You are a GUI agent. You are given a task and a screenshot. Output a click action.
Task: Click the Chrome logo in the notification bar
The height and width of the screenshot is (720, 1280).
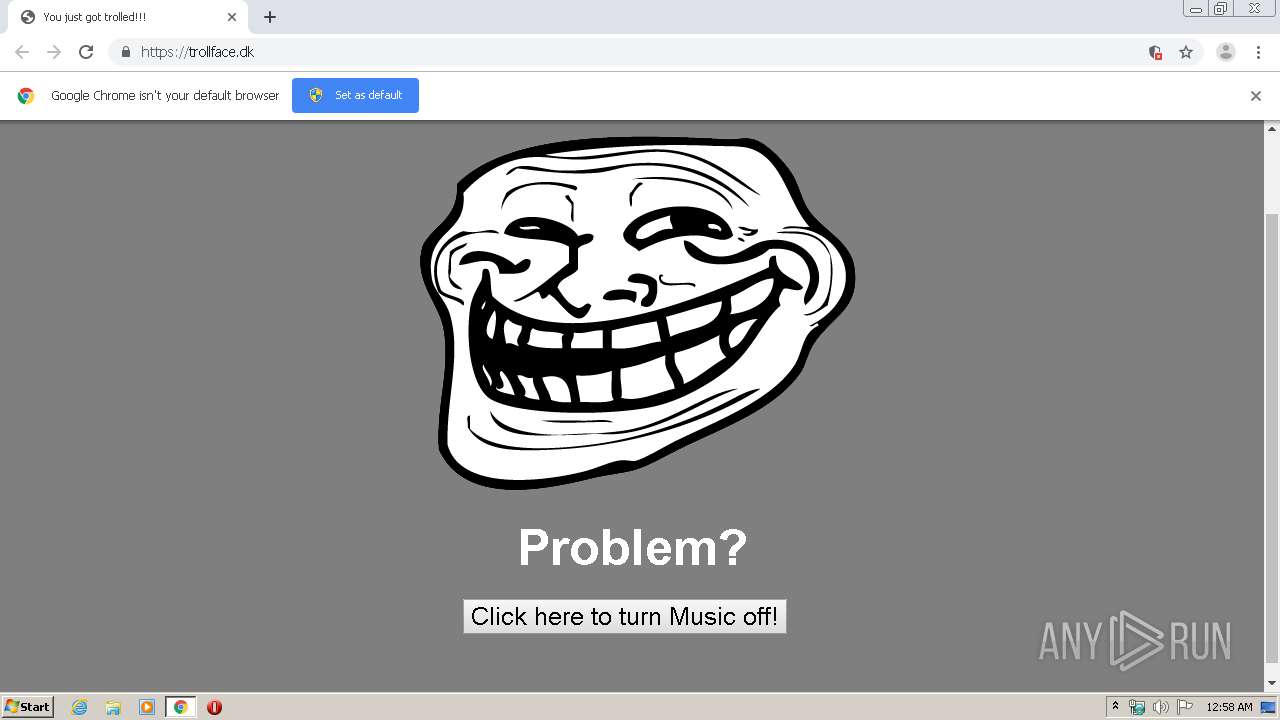pyautogui.click(x=26, y=96)
